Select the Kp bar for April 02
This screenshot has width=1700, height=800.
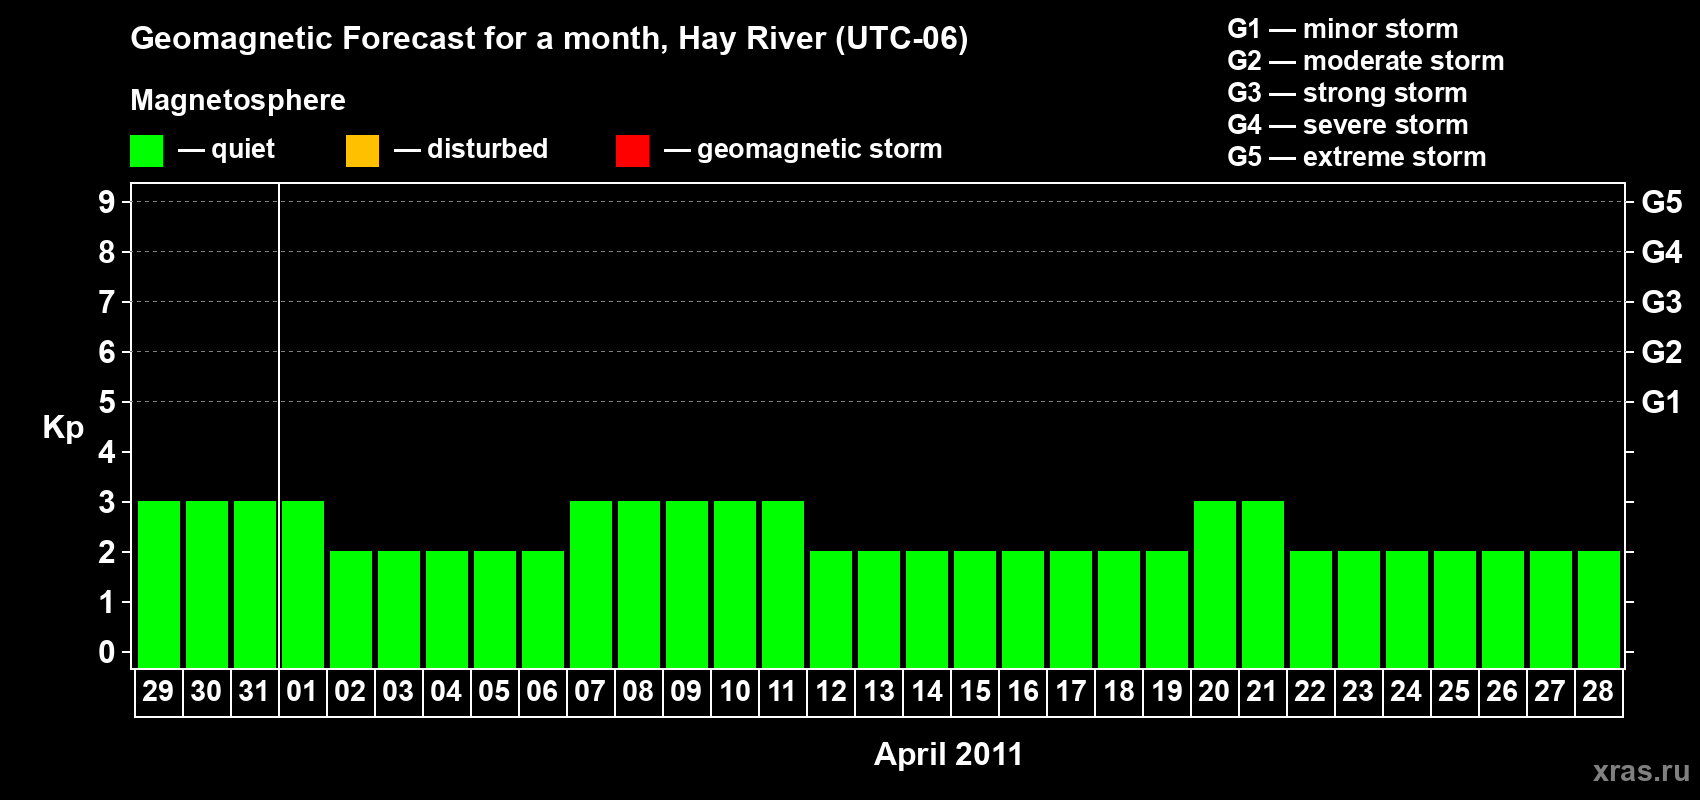[351, 609]
